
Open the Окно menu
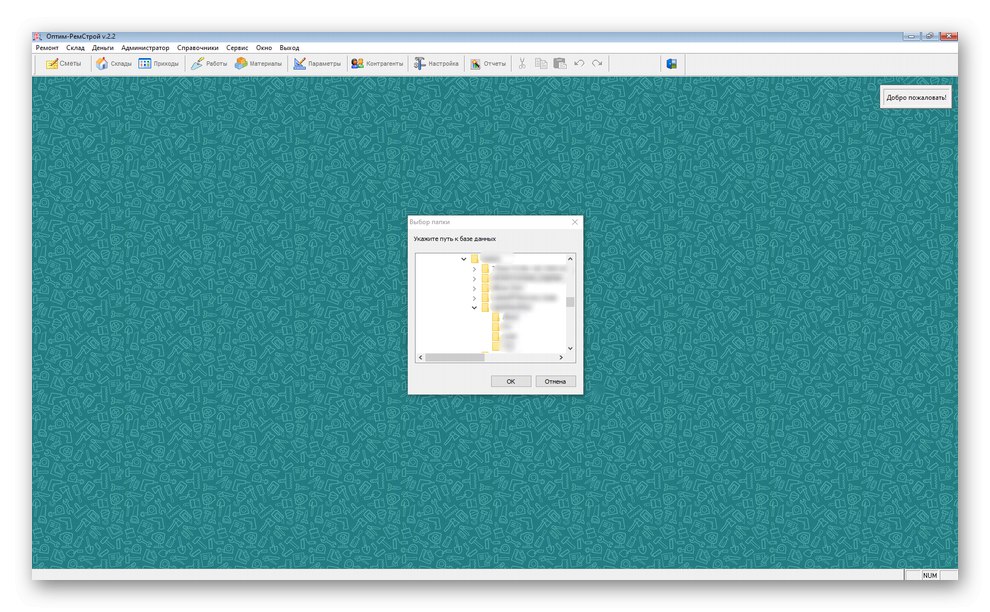click(x=264, y=48)
